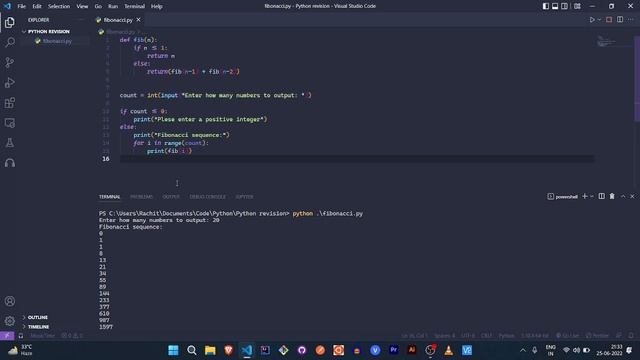Open the Extensions view

[x=10, y=102]
